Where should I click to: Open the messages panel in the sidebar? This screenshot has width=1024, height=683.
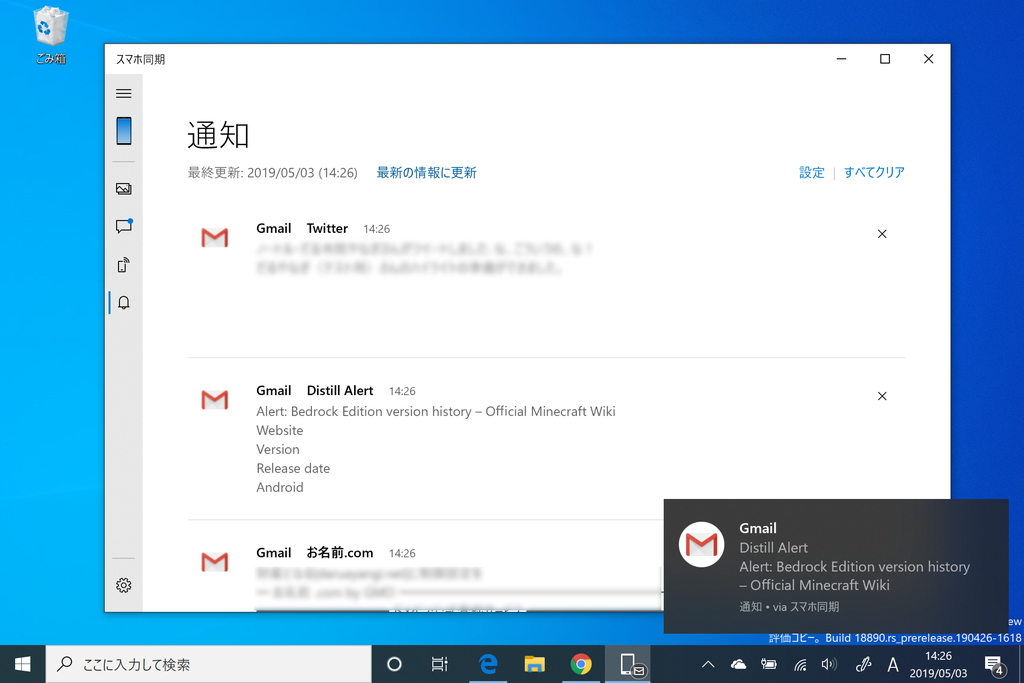(123, 226)
